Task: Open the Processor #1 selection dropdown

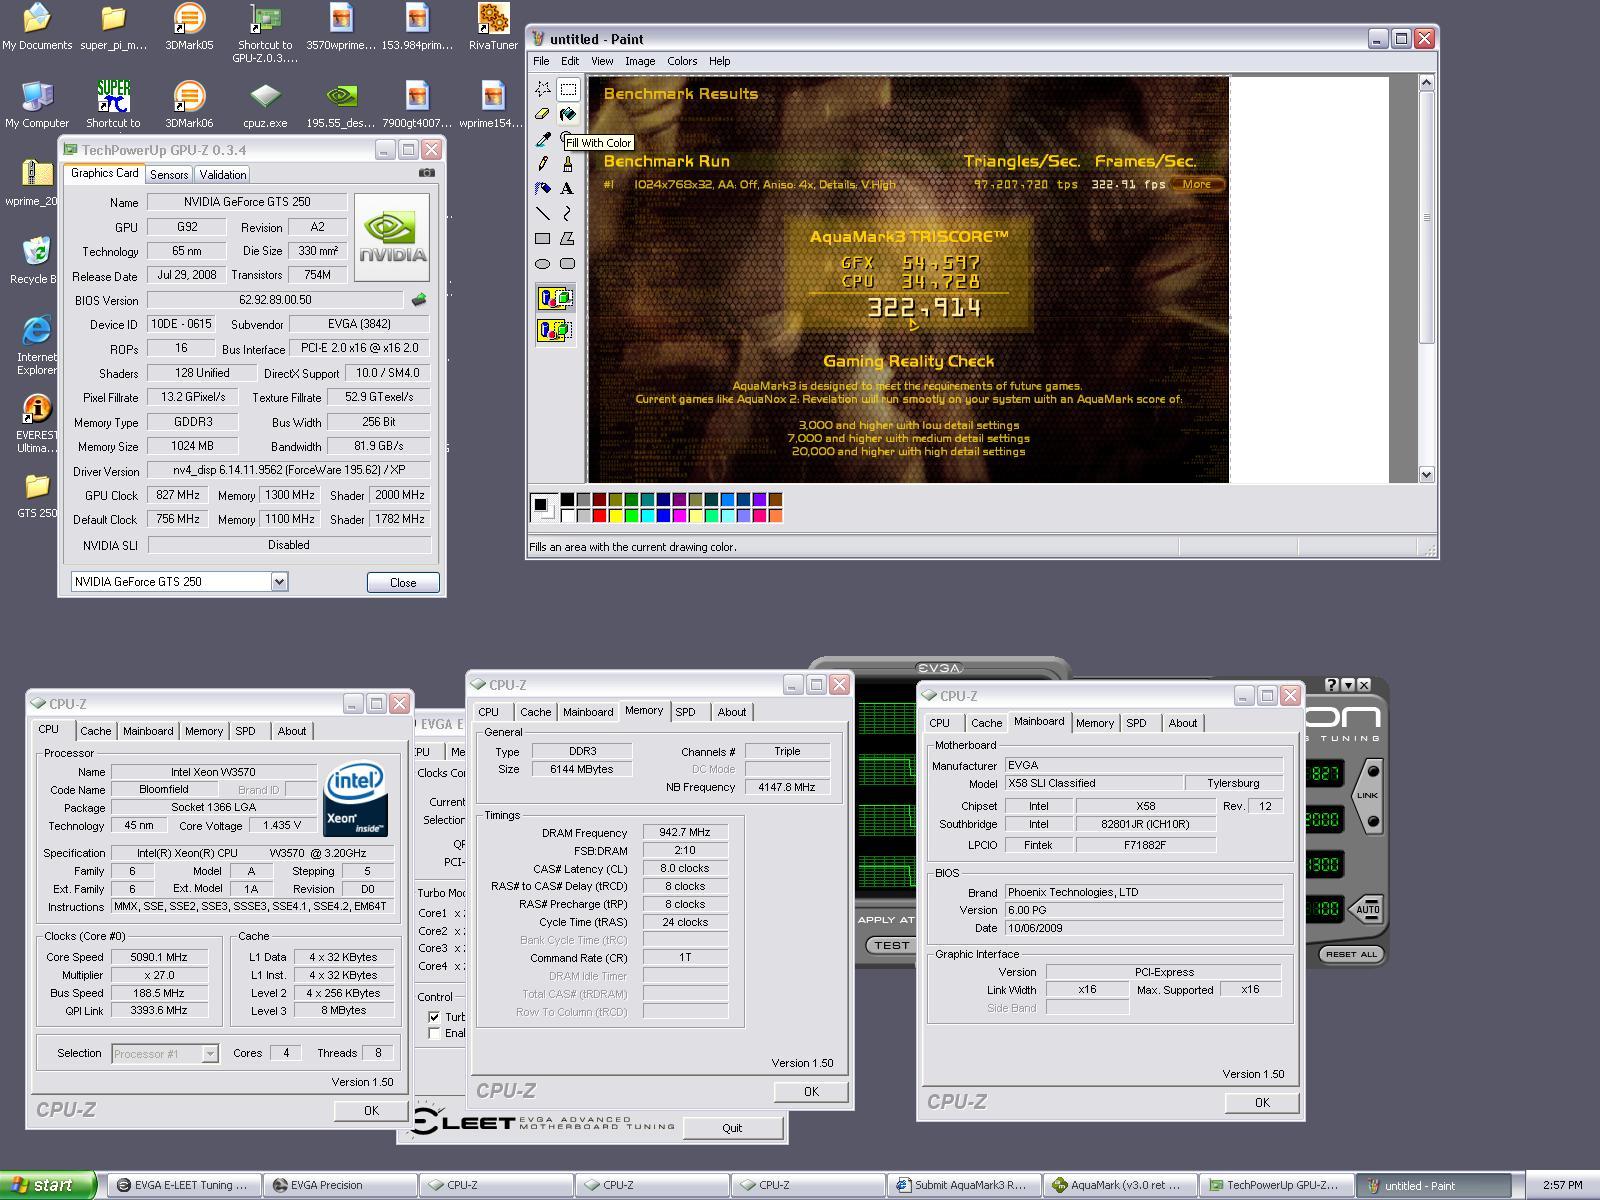Action: 209,1053
